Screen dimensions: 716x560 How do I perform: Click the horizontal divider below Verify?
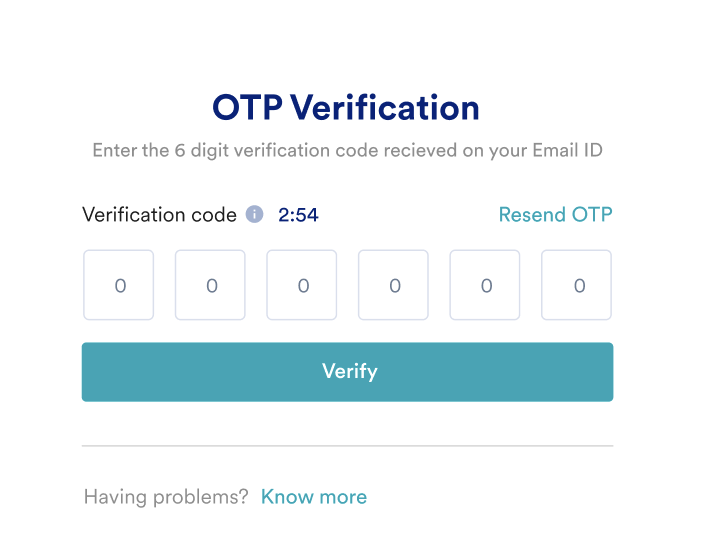click(x=347, y=445)
